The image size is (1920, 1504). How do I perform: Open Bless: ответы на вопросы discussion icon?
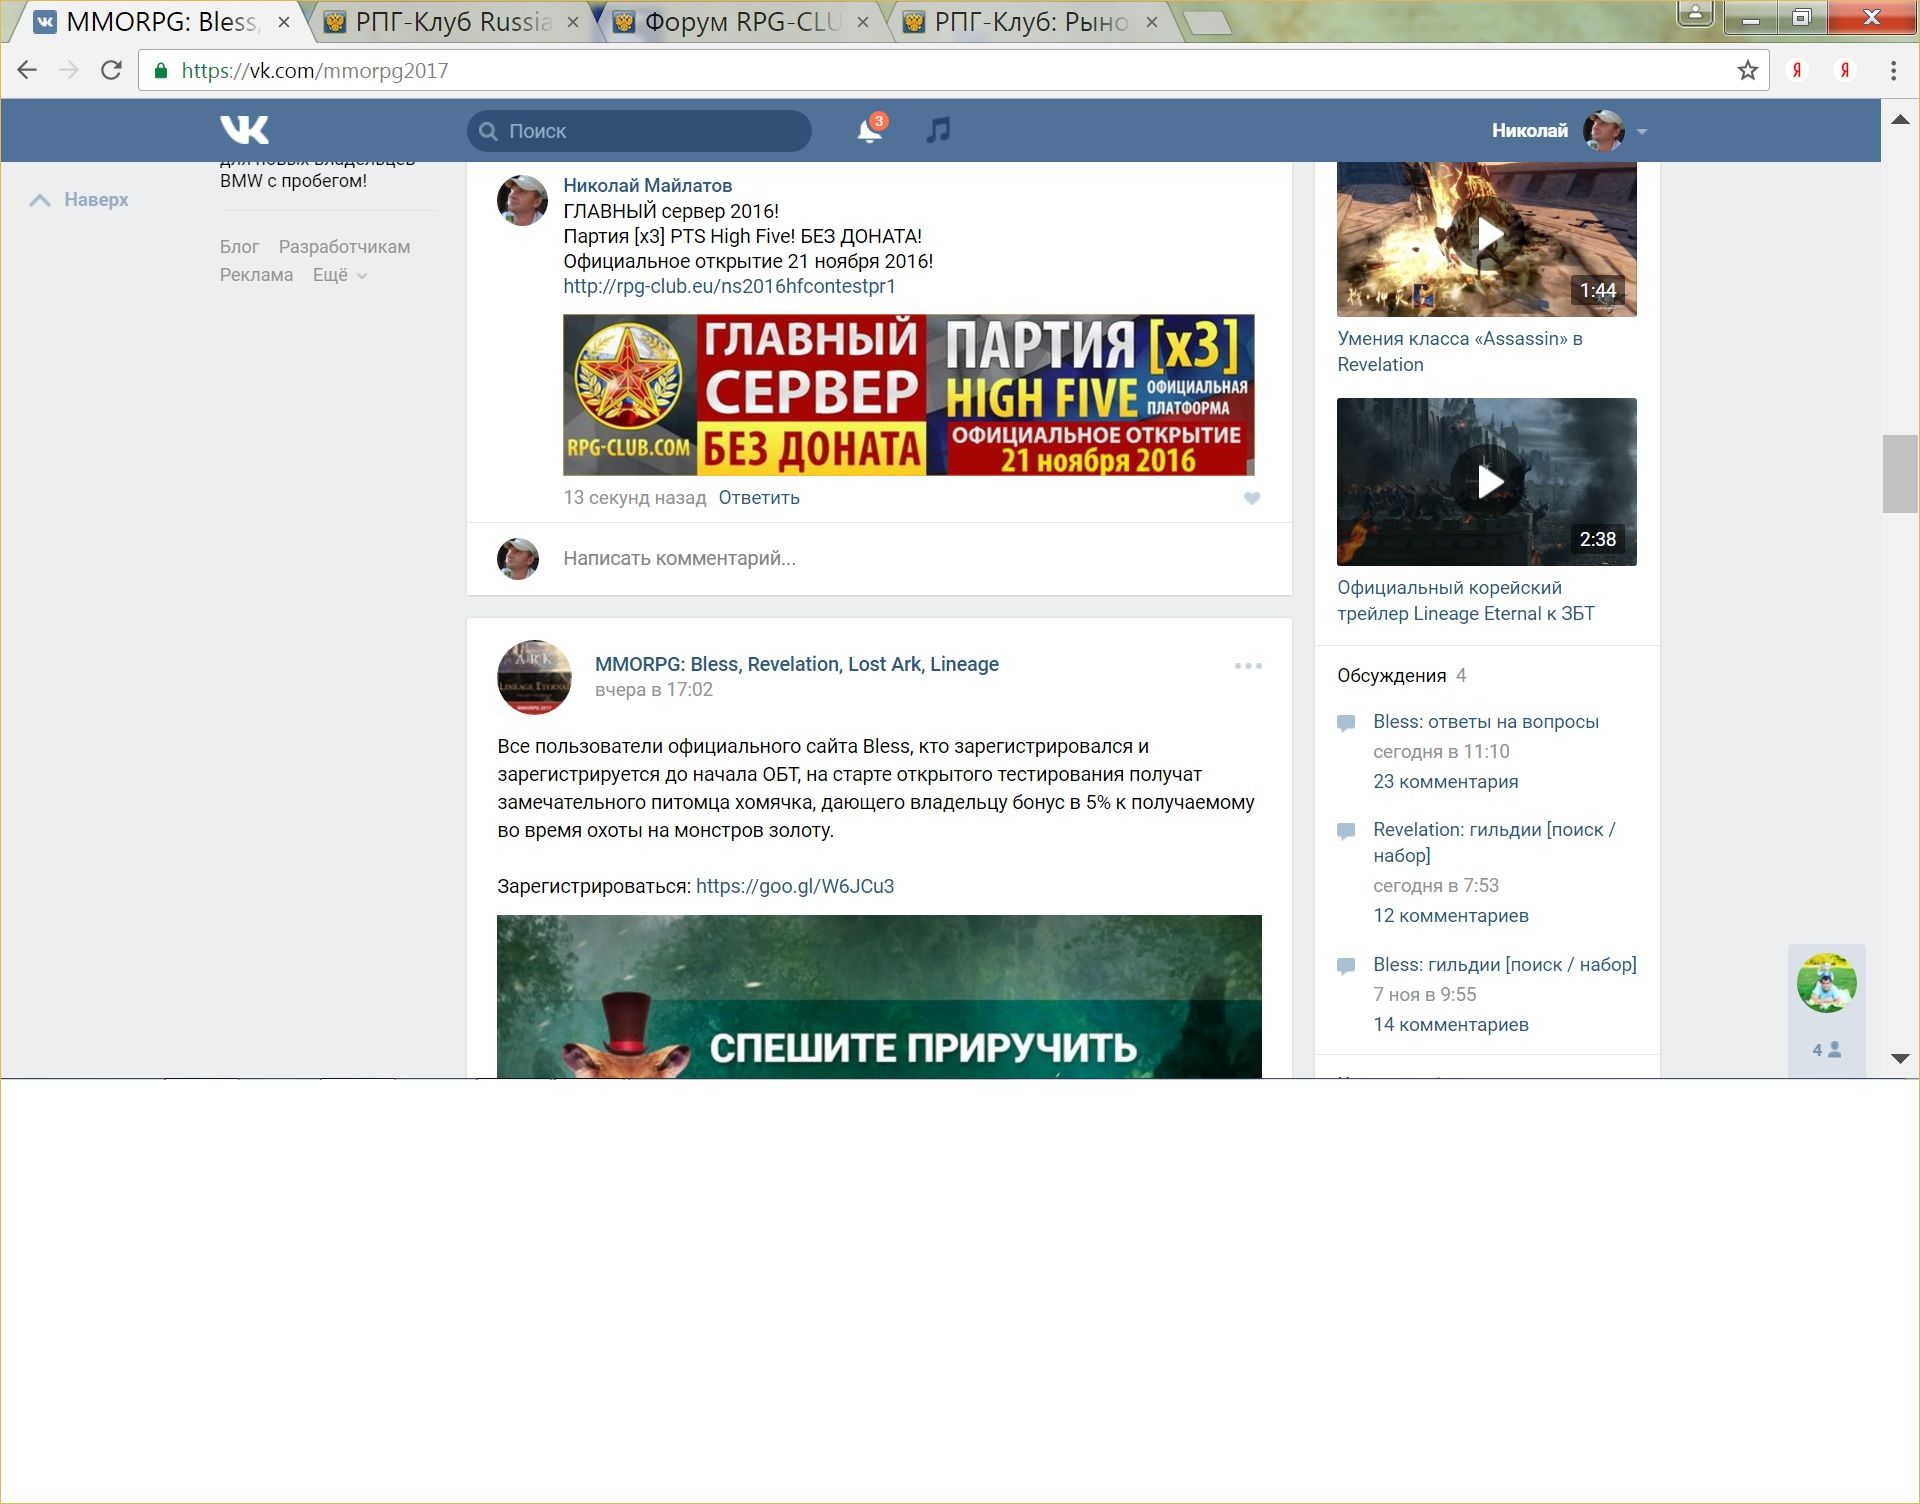[x=1346, y=722]
